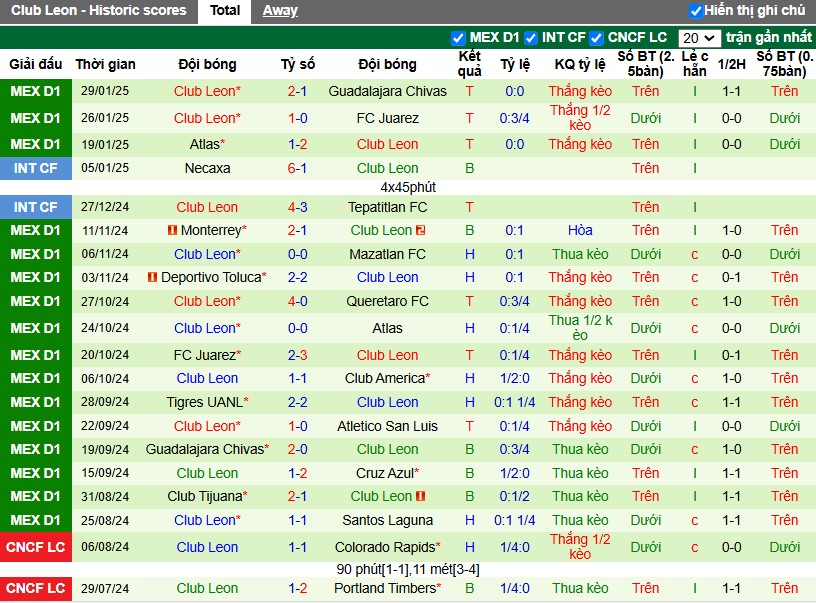Open Cruz Azul team link
The width and height of the screenshot is (816, 603).
point(387,473)
